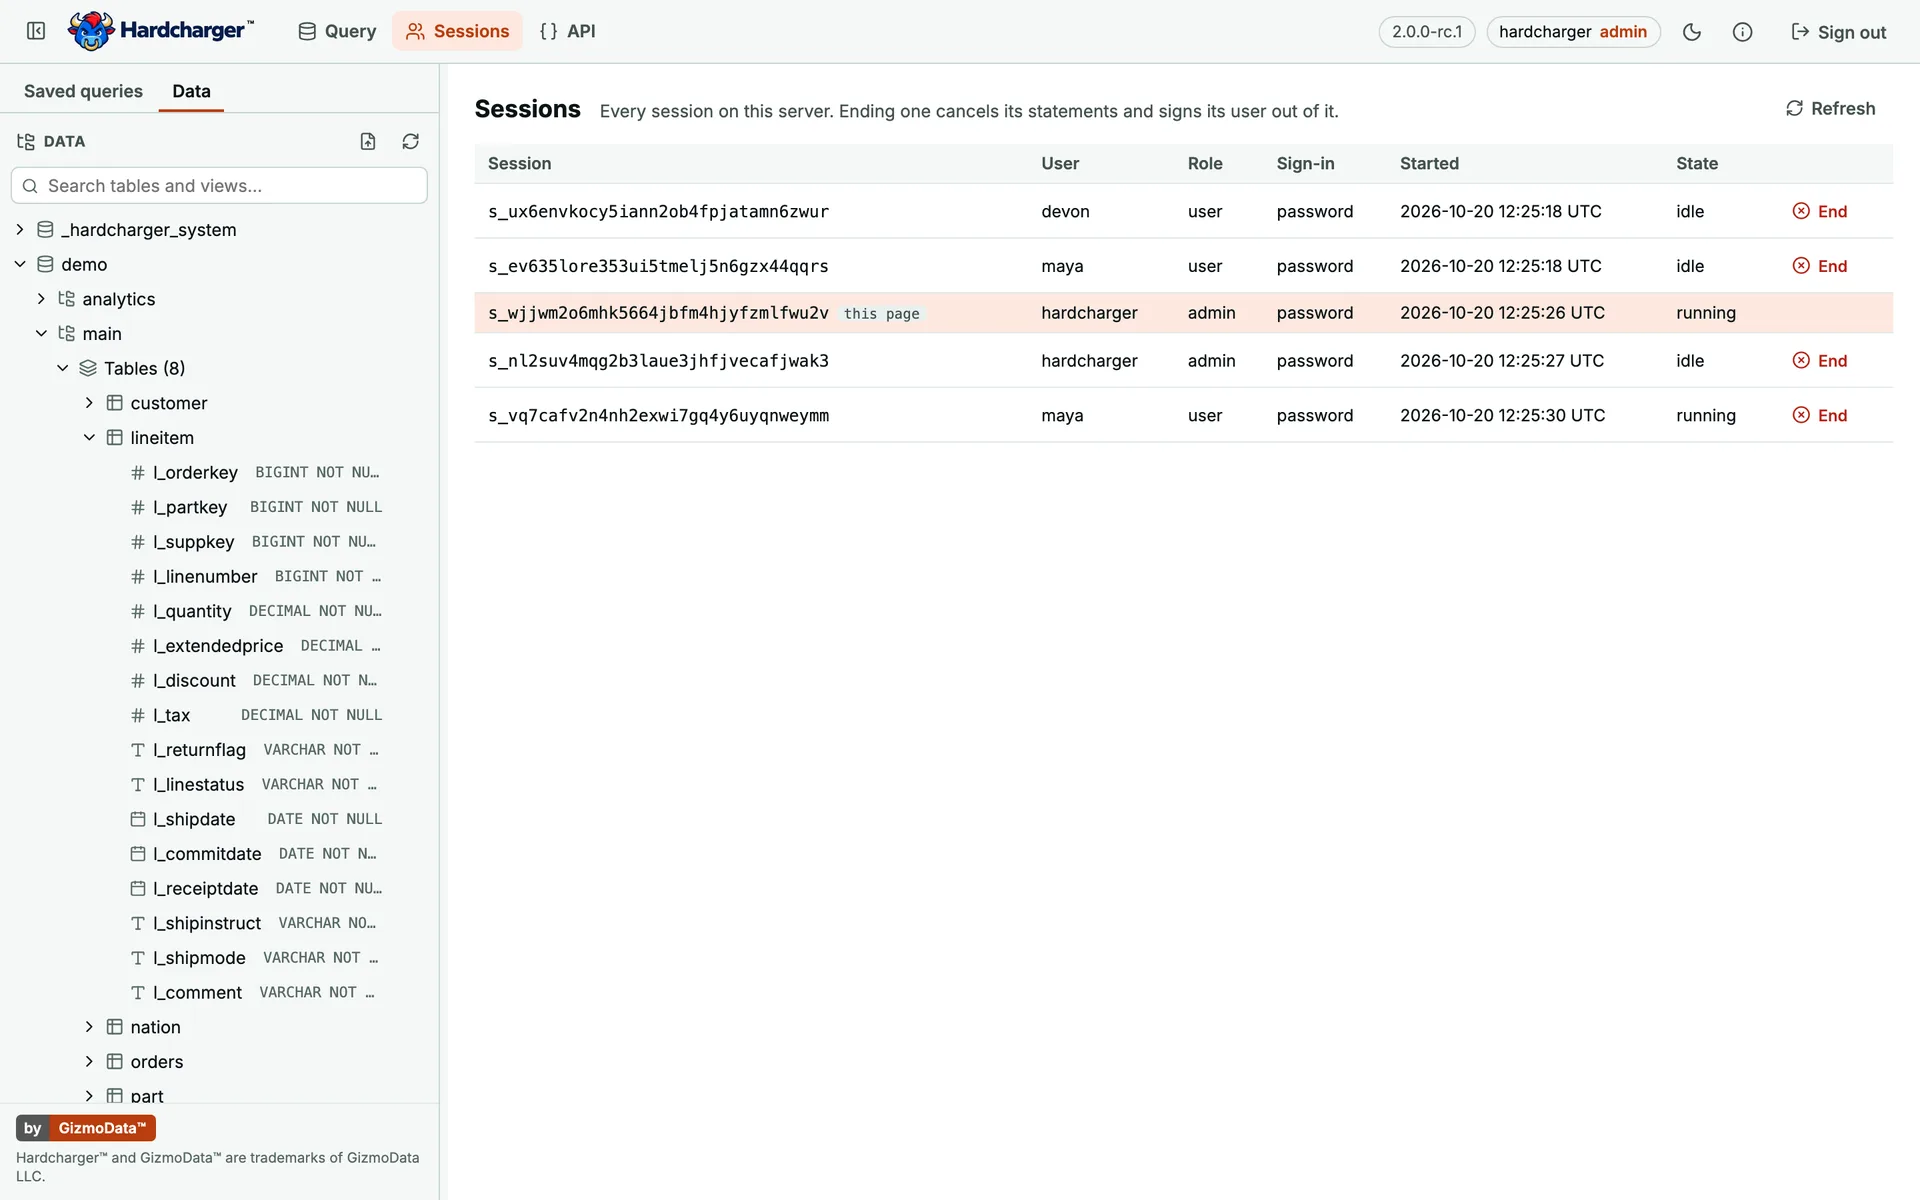
Task: Expand the analytics schema
Action: click(41, 299)
